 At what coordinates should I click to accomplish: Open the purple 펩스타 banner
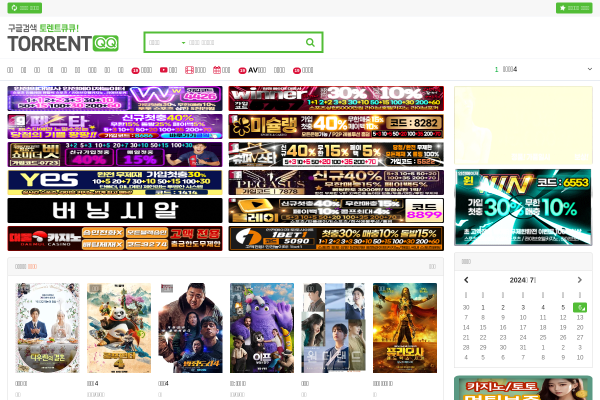(115, 126)
